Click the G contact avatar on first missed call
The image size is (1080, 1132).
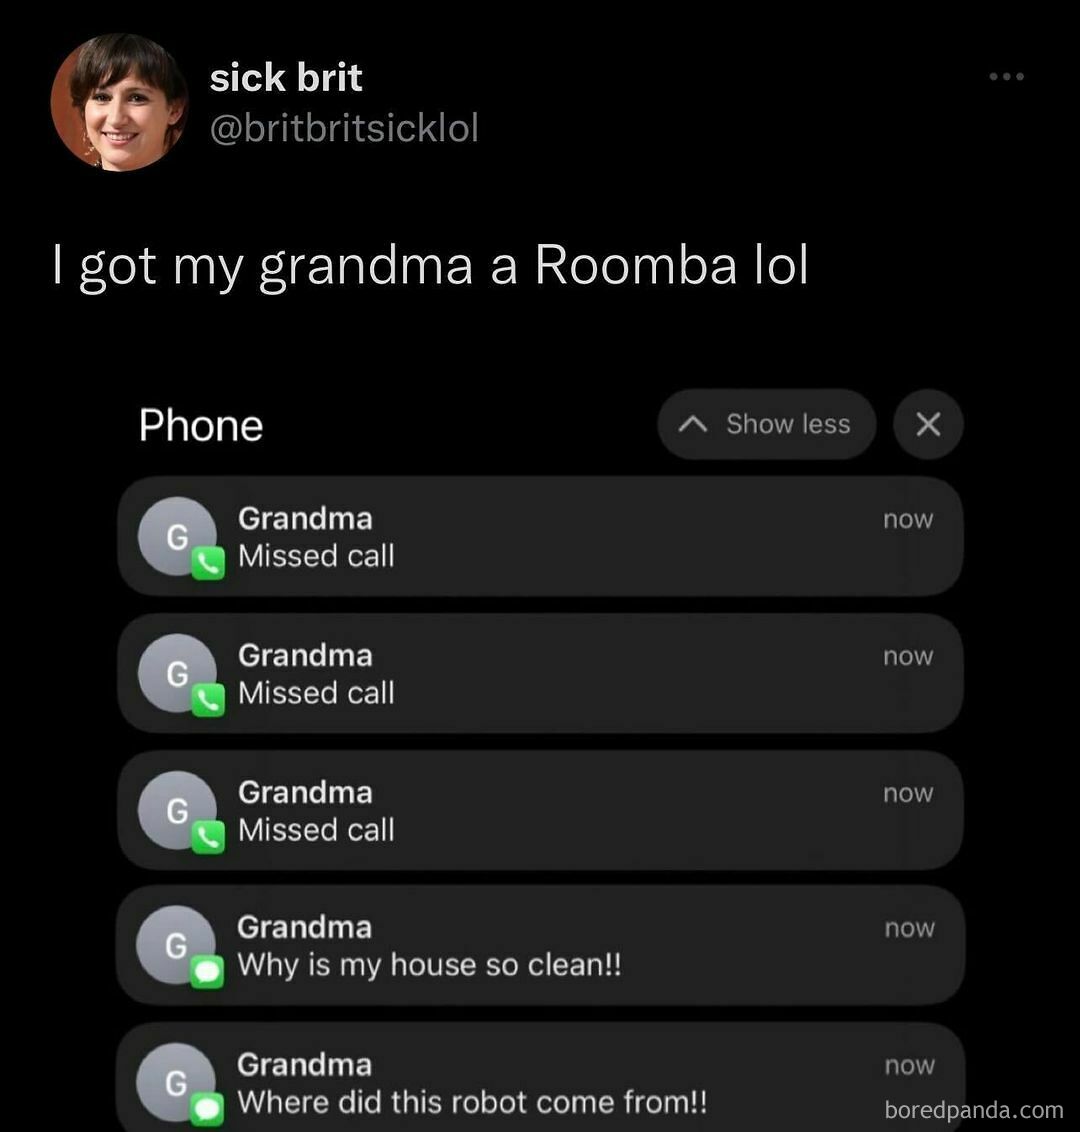click(178, 536)
